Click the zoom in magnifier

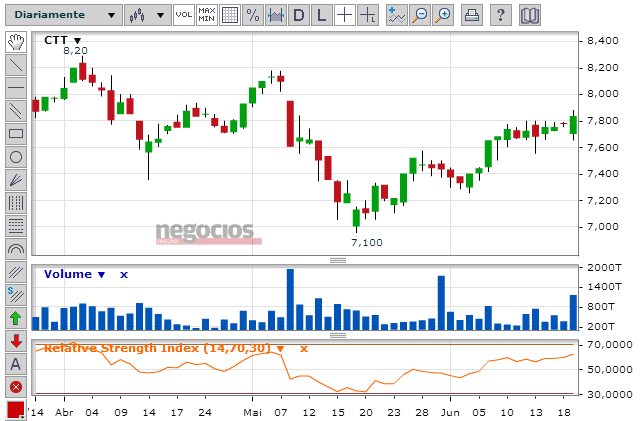(443, 15)
